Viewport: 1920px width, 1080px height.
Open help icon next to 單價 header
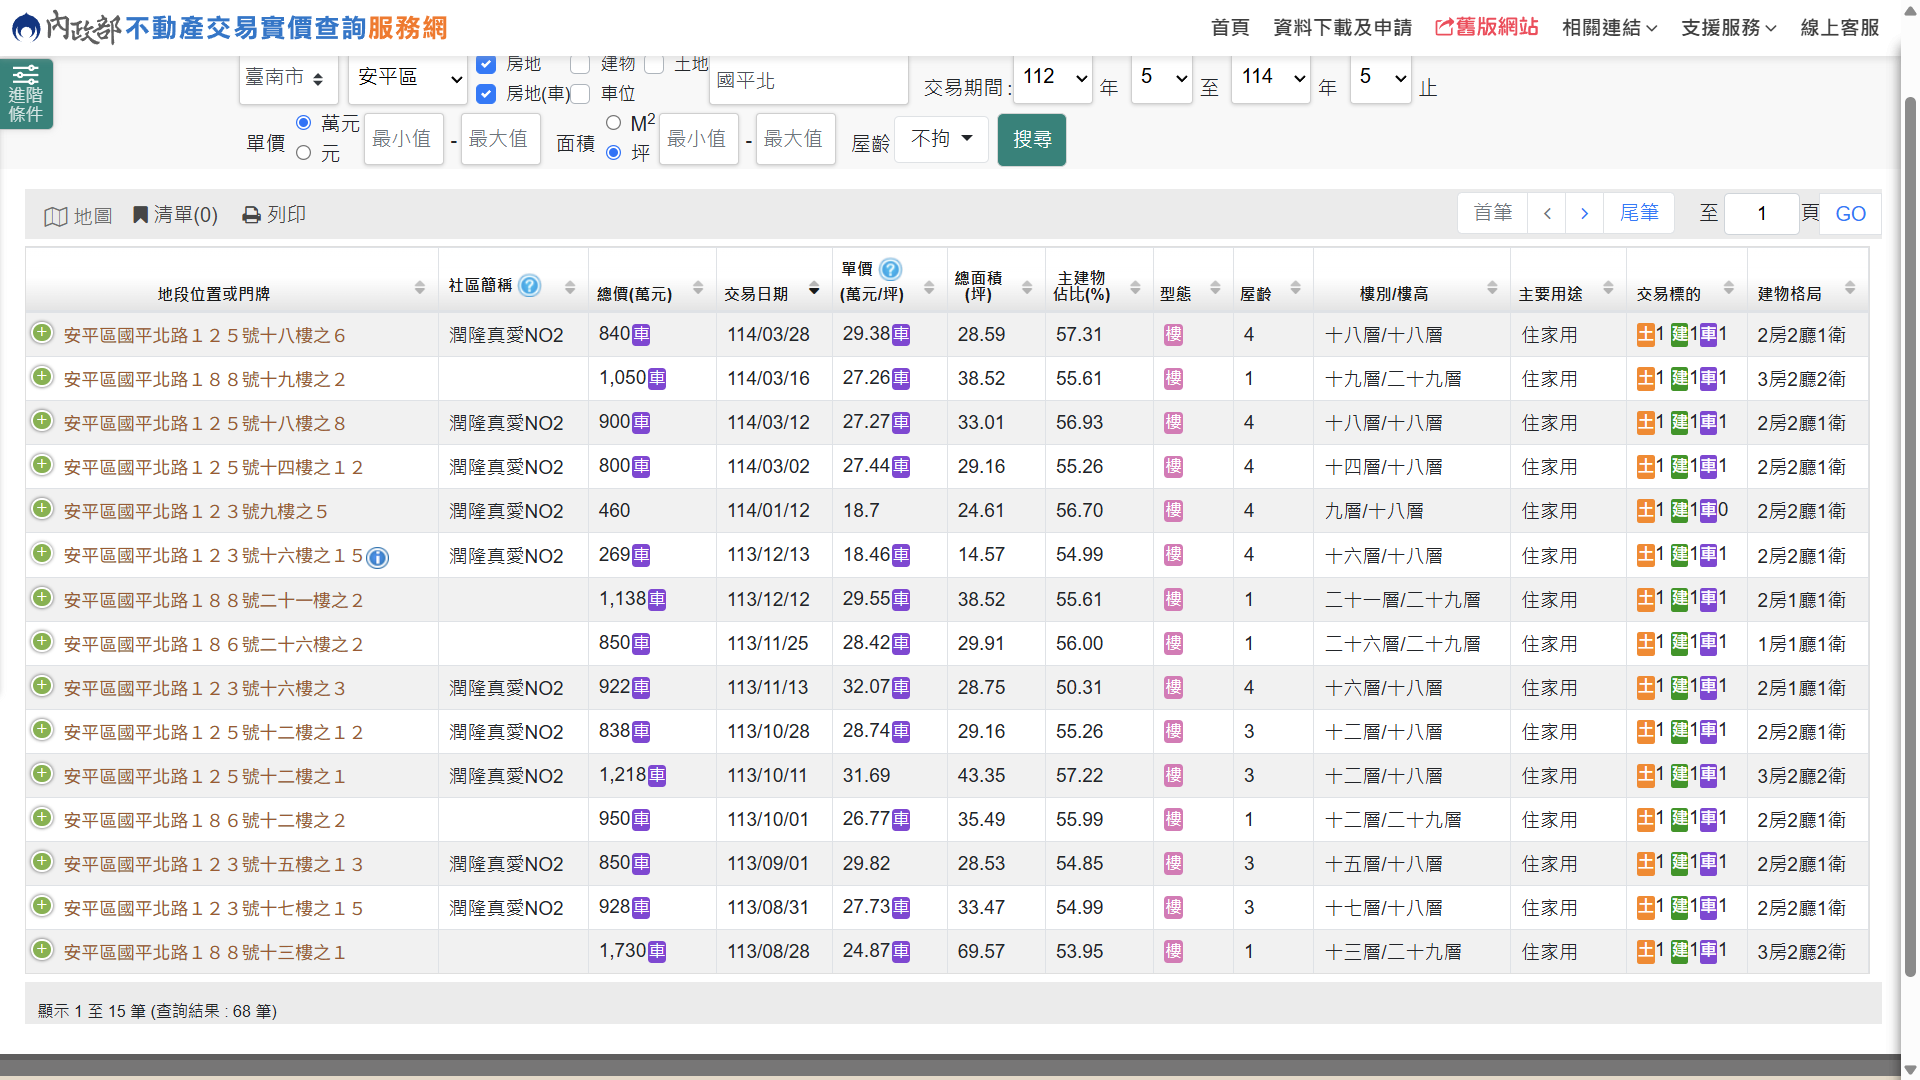(891, 269)
